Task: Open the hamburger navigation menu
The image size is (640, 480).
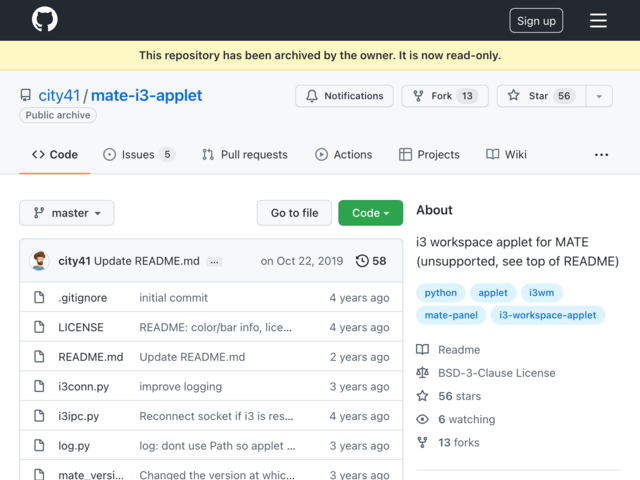Action: [x=598, y=20]
